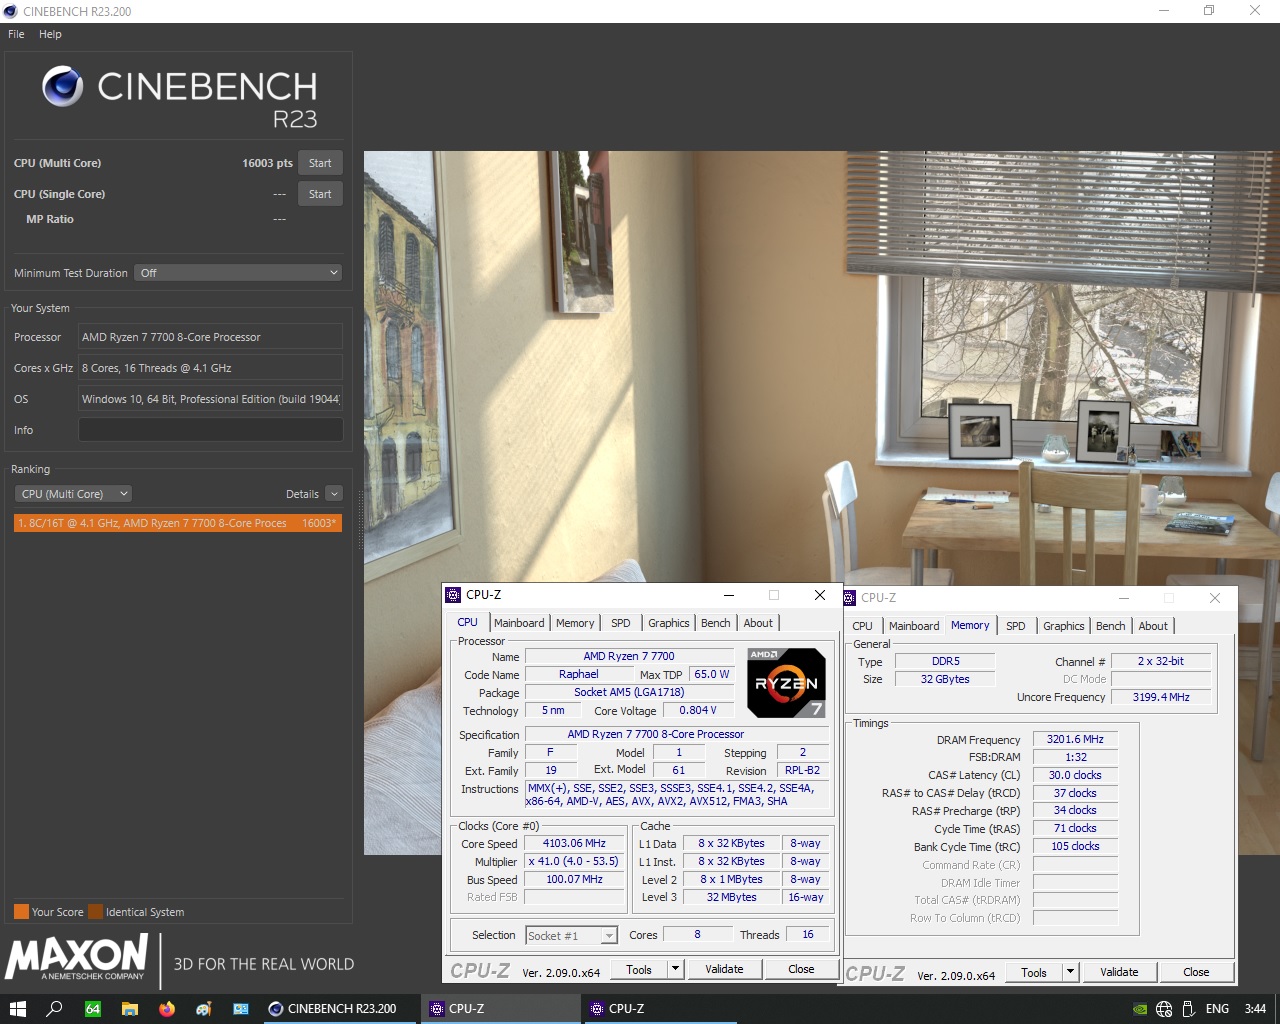Image resolution: width=1280 pixels, height=1024 pixels.
Task: Select the Ryzen 7 7700 ranking entry
Action: [178, 523]
